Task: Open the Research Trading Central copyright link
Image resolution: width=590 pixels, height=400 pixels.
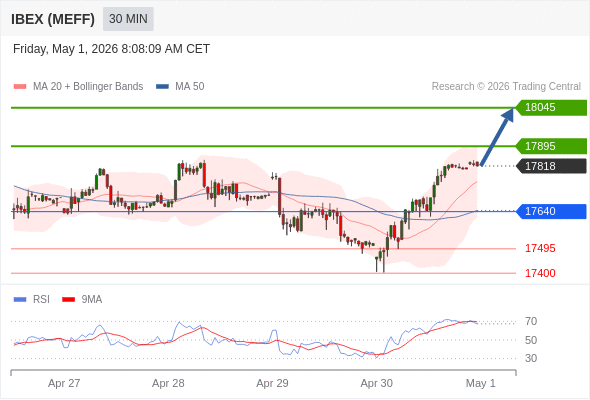Action: click(x=506, y=87)
